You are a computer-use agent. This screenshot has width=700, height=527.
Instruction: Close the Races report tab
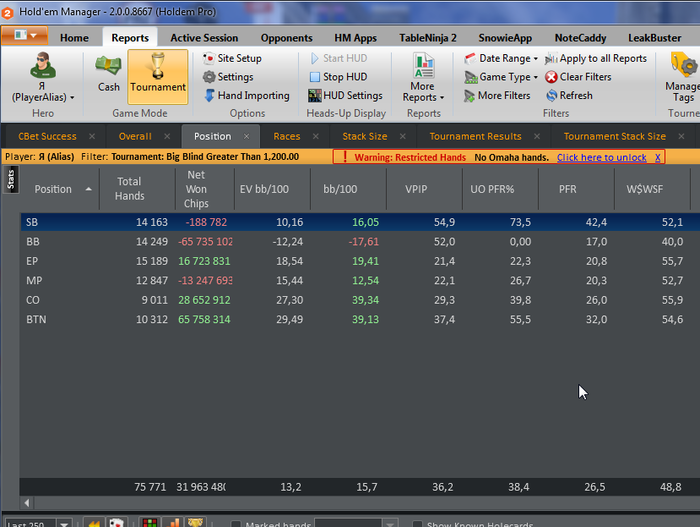pyautogui.click(x=316, y=136)
